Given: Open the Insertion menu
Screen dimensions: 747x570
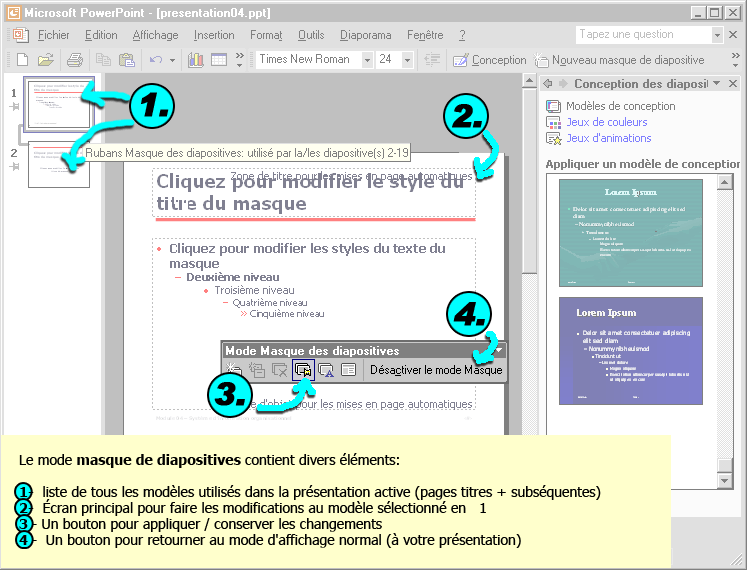Looking at the screenshot, I should tap(214, 35).
